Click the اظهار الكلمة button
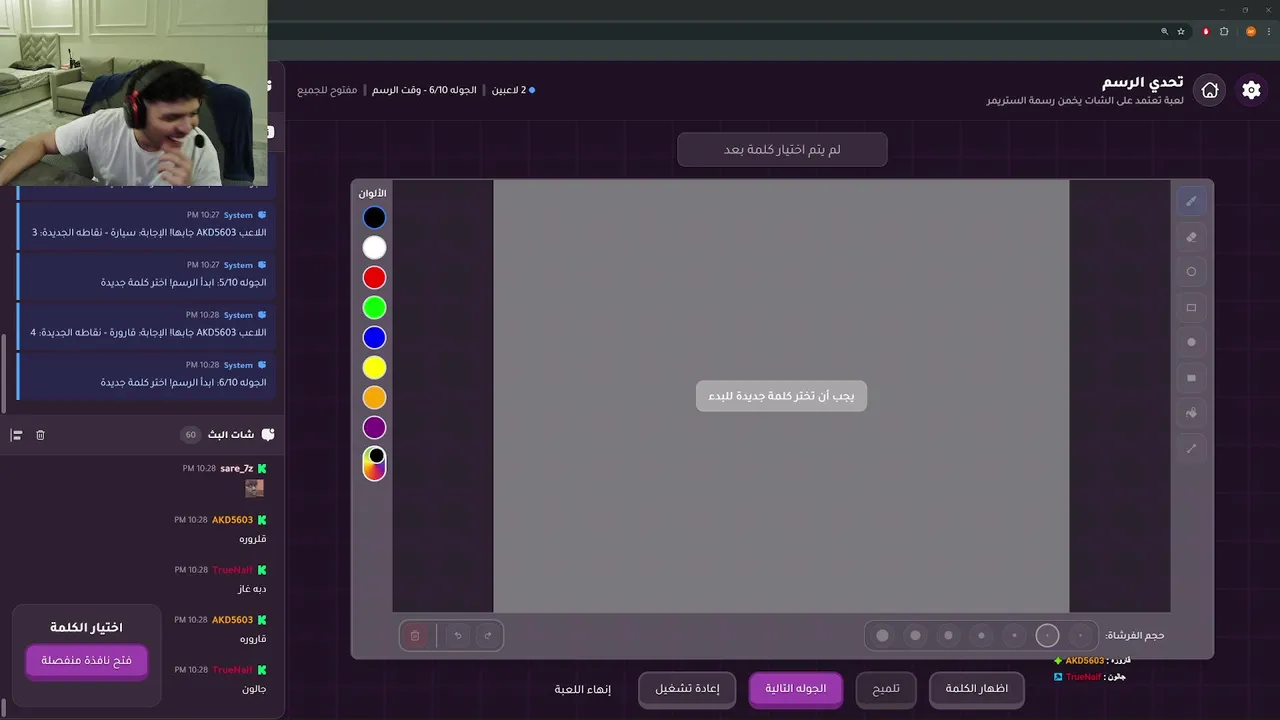The width and height of the screenshot is (1280, 720). (x=977, y=689)
